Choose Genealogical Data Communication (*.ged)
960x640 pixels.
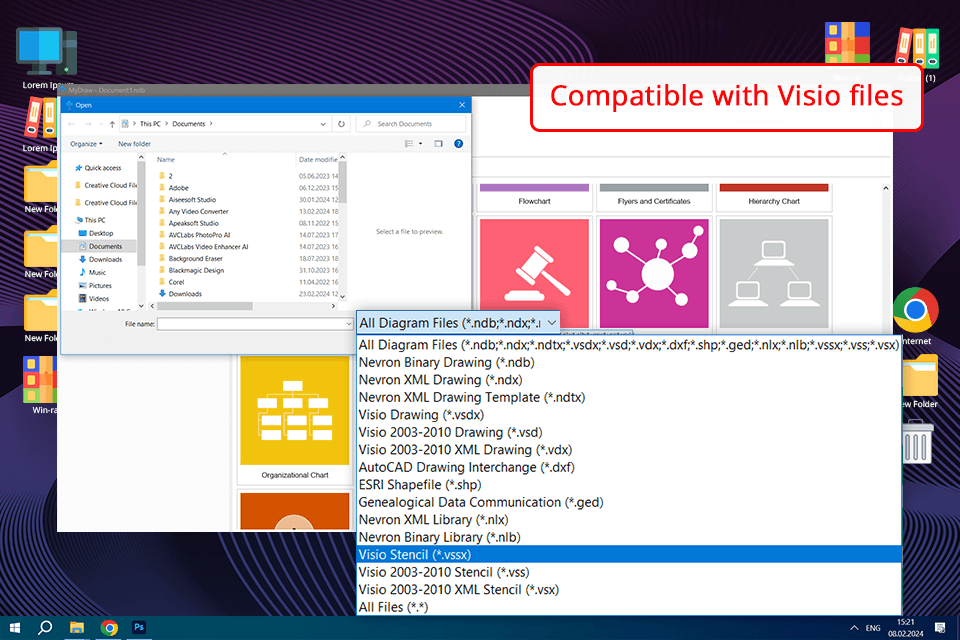(x=629, y=502)
